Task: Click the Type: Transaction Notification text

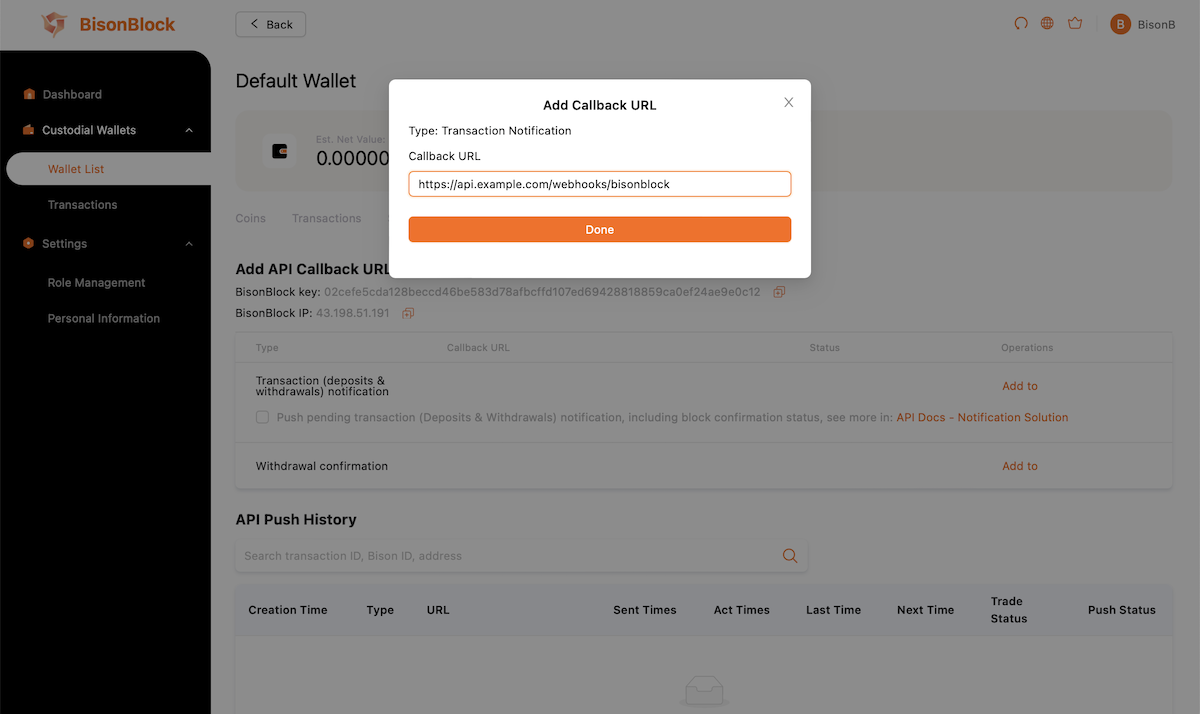Action: [490, 131]
